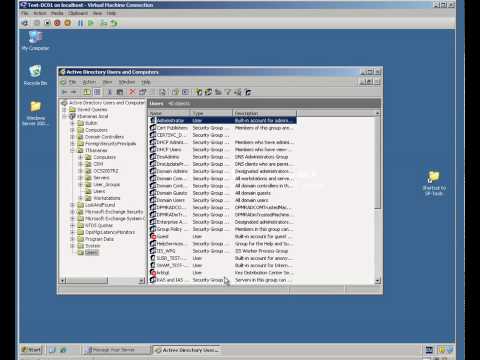This screenshot has height=360, width=480.
Task: Click the list's vertical scrollbar thumb
Action: point(378,162)
